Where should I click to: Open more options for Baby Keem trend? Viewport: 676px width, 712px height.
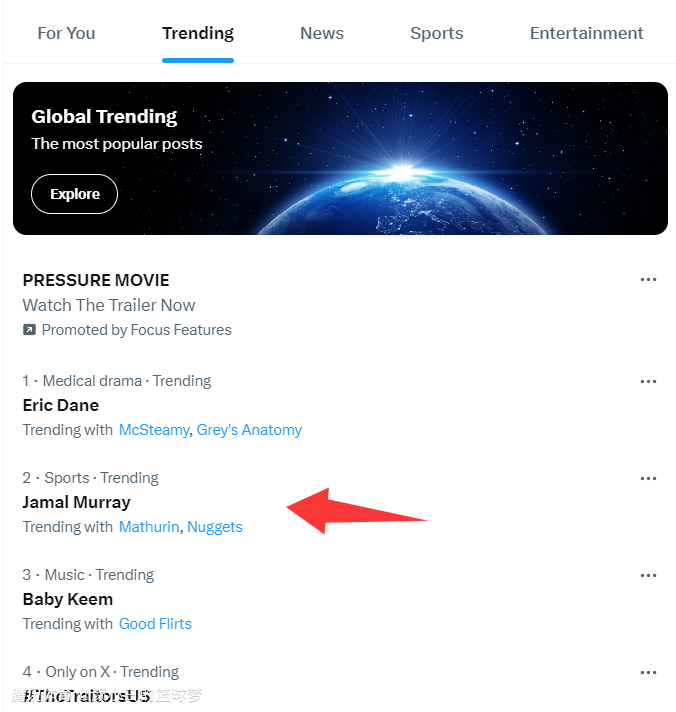[648, 575]
